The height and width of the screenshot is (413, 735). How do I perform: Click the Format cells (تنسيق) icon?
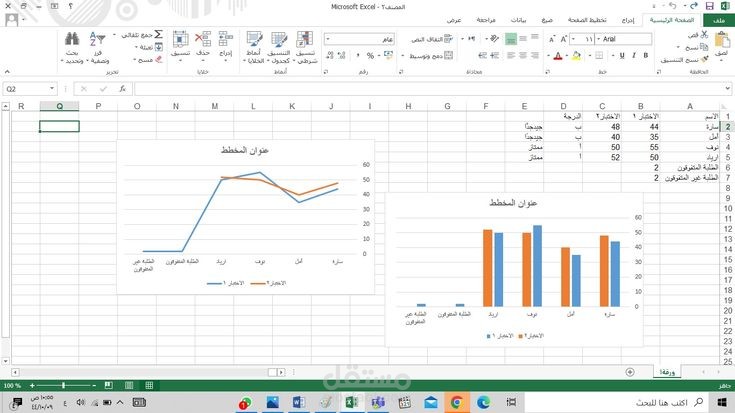pyautogui.click(x=180, y=39)
